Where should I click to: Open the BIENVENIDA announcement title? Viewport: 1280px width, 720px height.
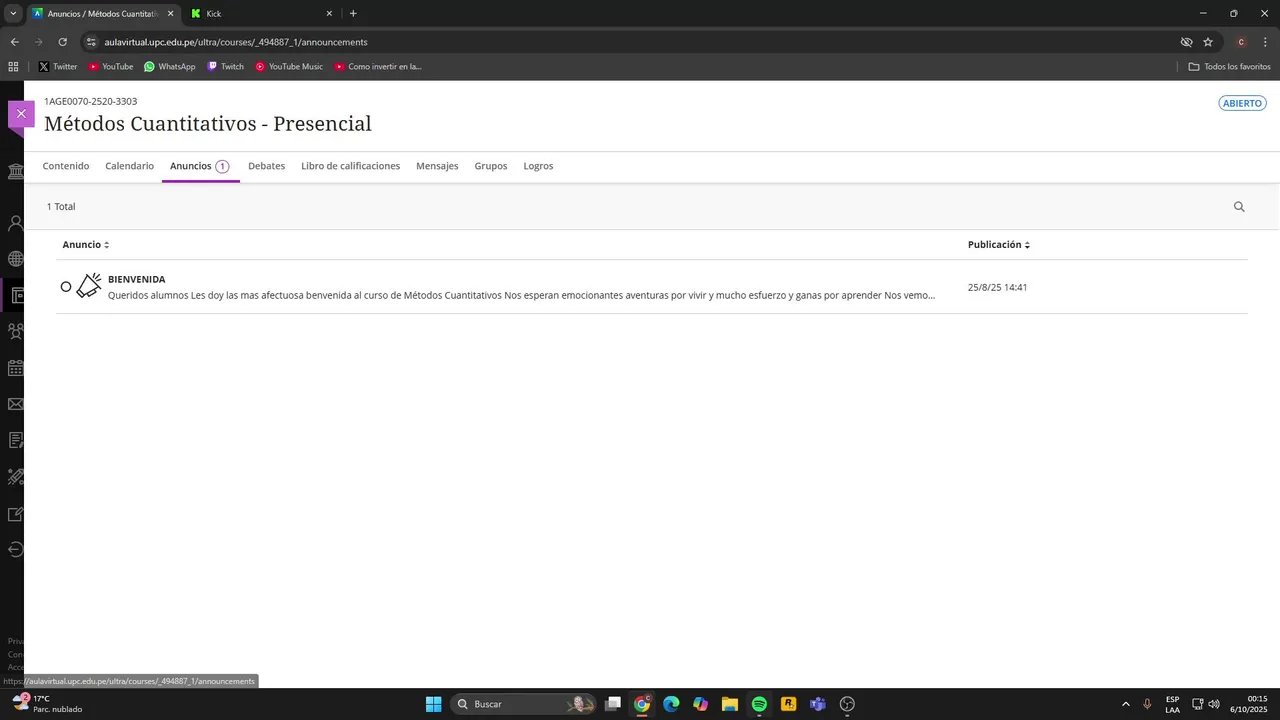pyautogui.click(x=136, y=279)
